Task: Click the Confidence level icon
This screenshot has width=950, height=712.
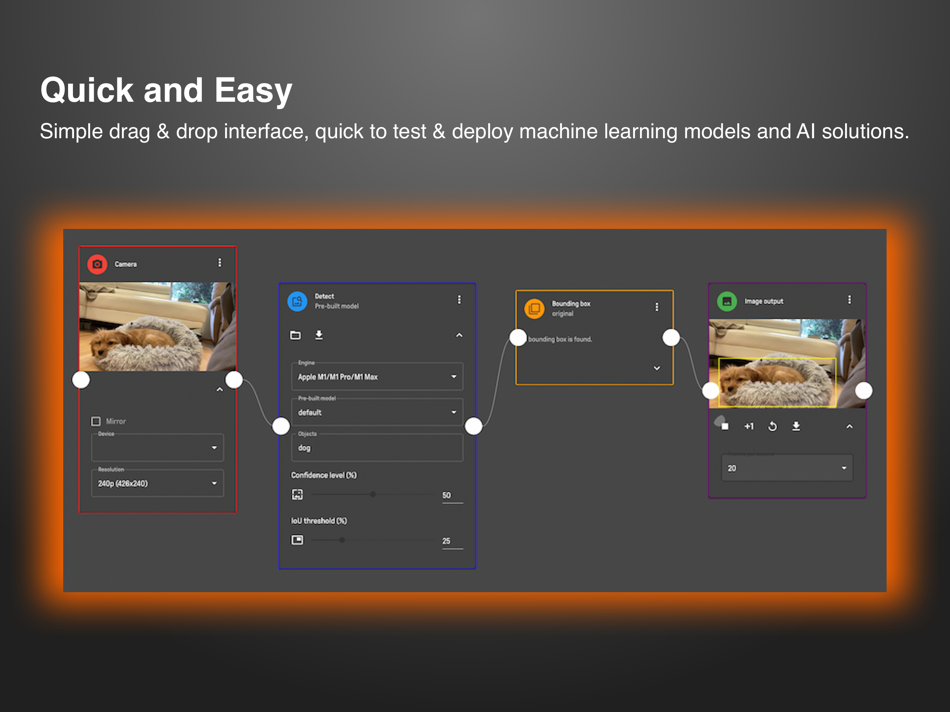Action: (x=297, y=494)
